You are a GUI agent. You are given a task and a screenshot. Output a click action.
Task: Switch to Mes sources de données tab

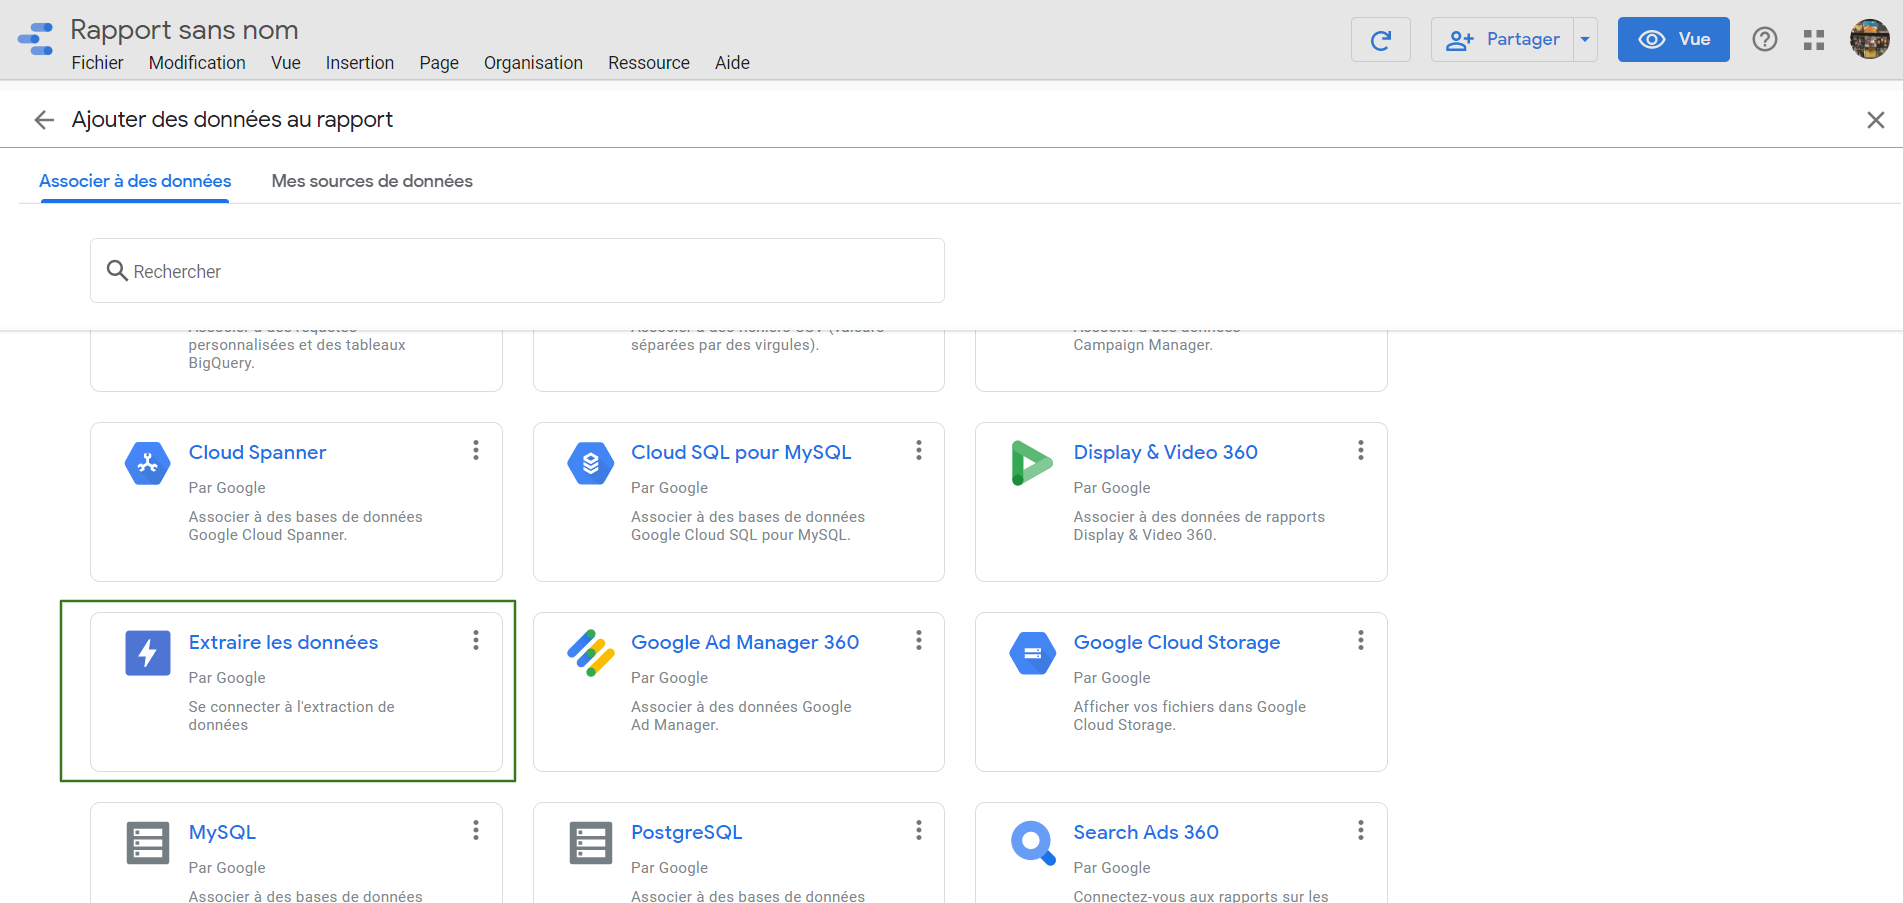372,181
